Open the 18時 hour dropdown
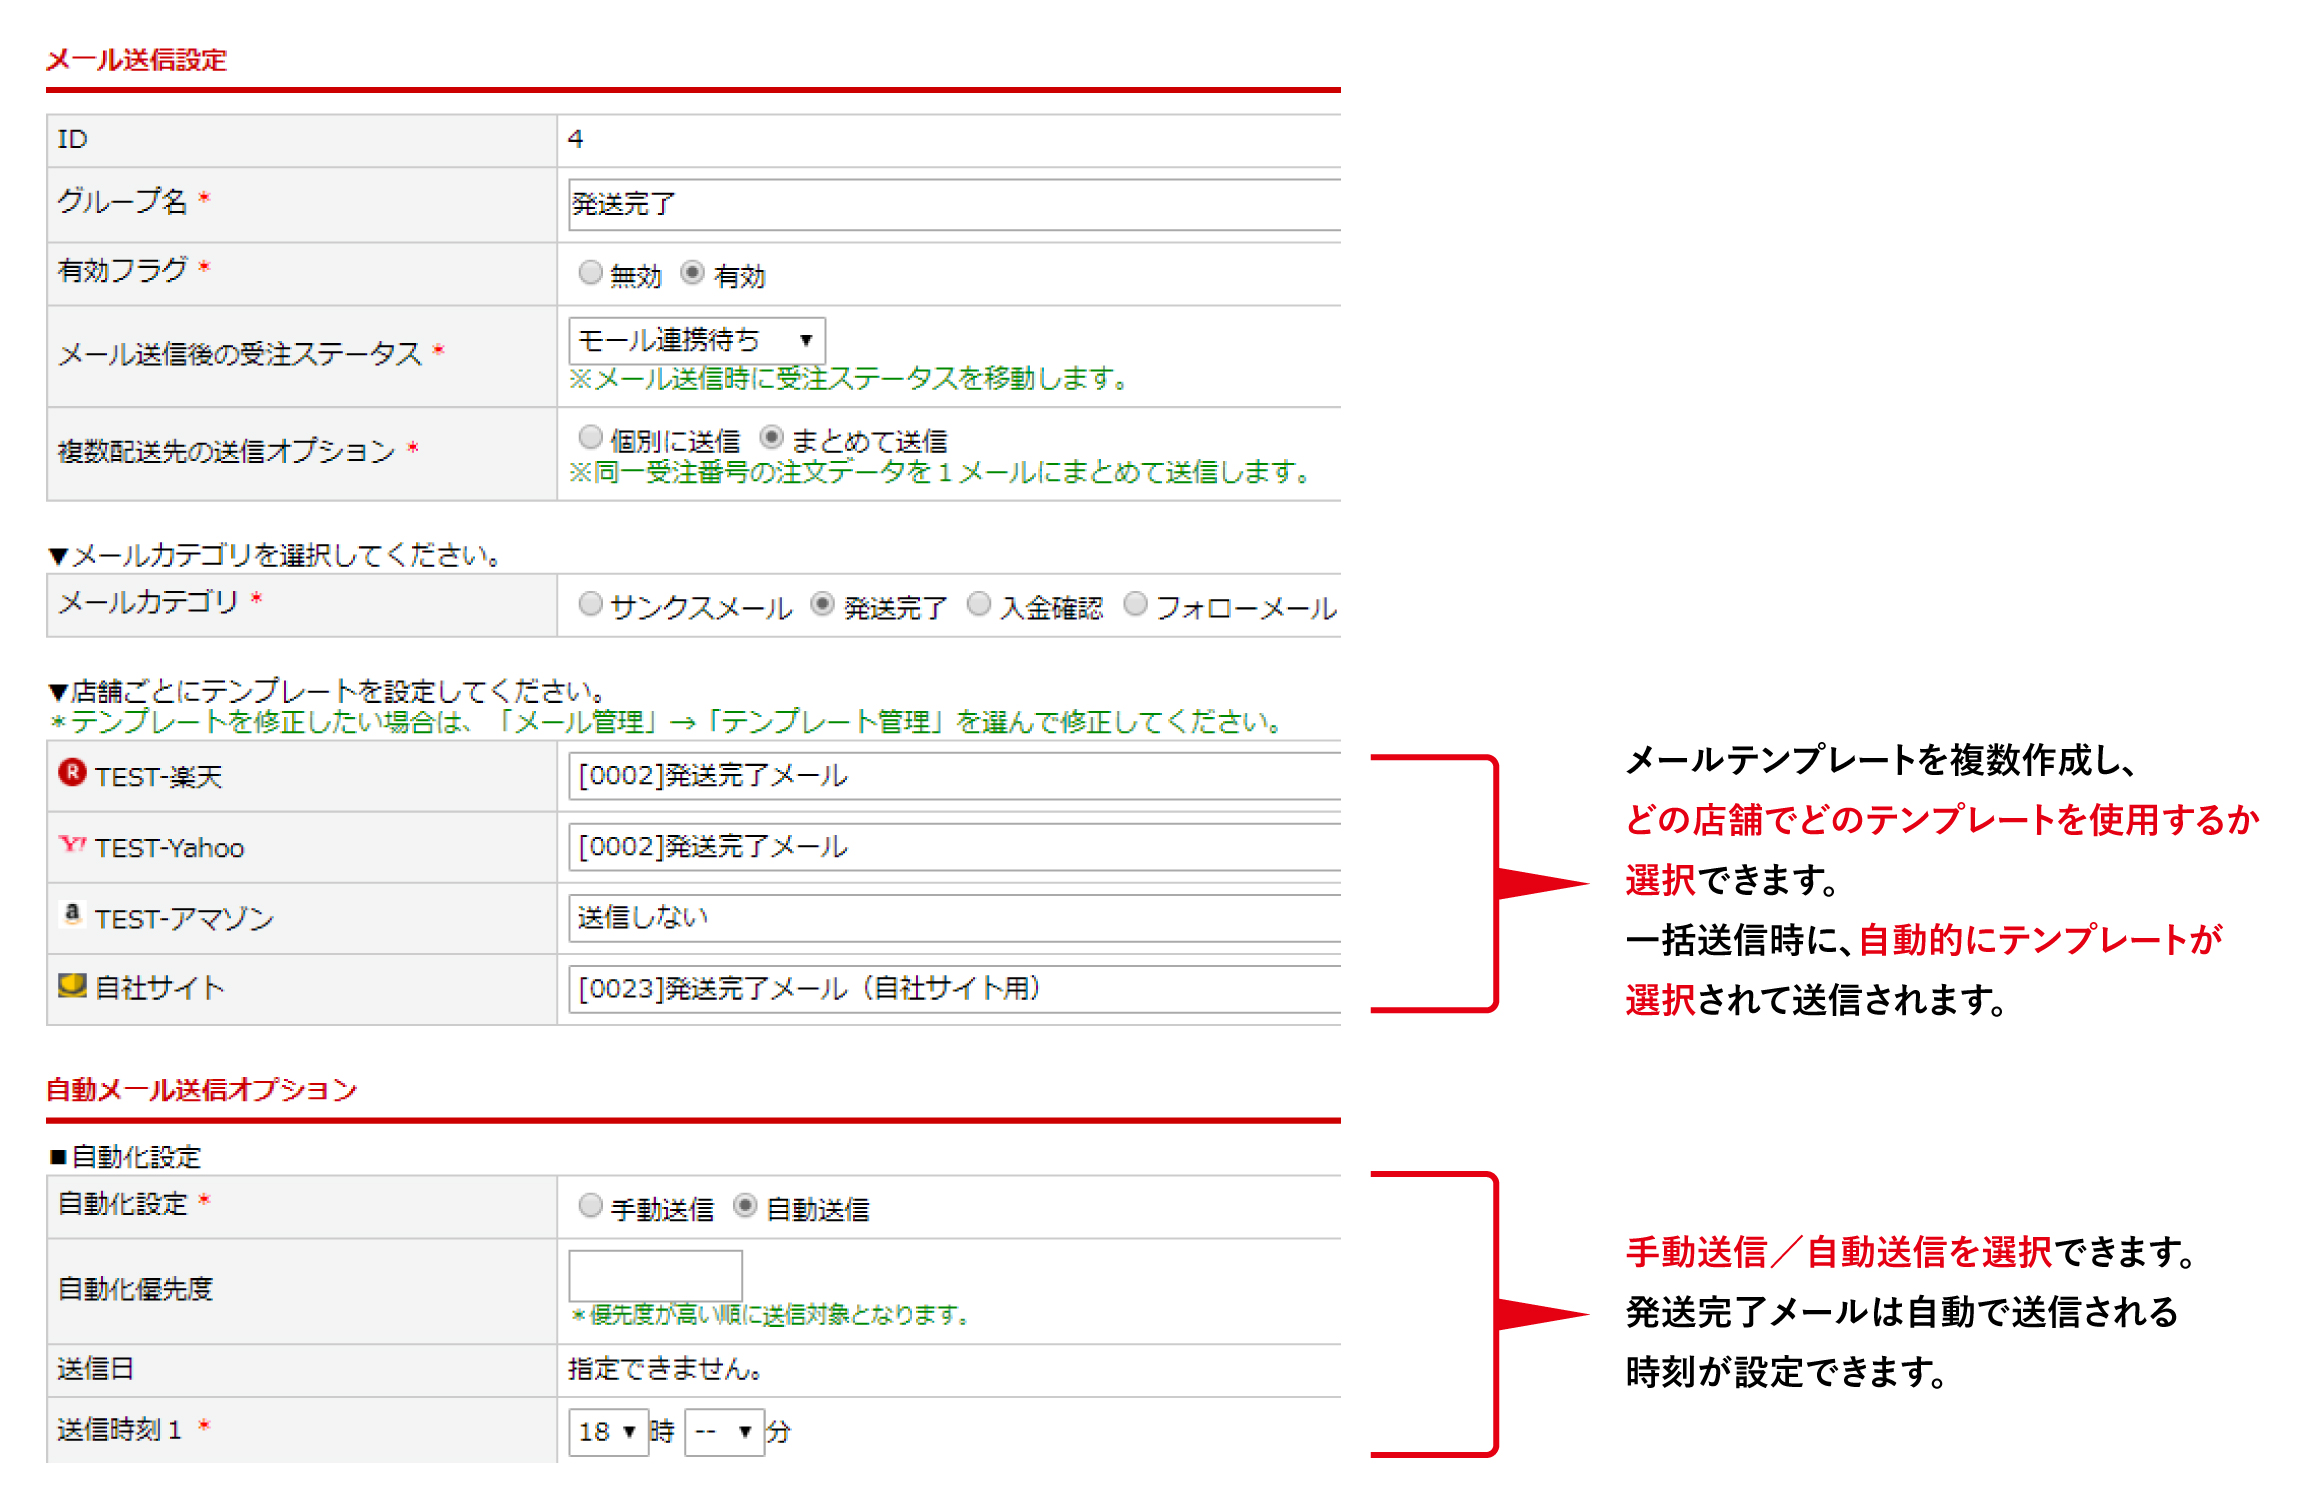 (x=608, y=1432)
